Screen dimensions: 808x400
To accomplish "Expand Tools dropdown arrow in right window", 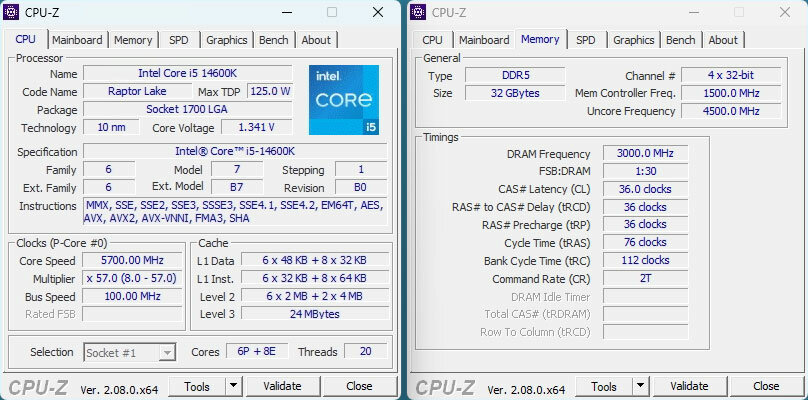I will click(x=640, y=386).
